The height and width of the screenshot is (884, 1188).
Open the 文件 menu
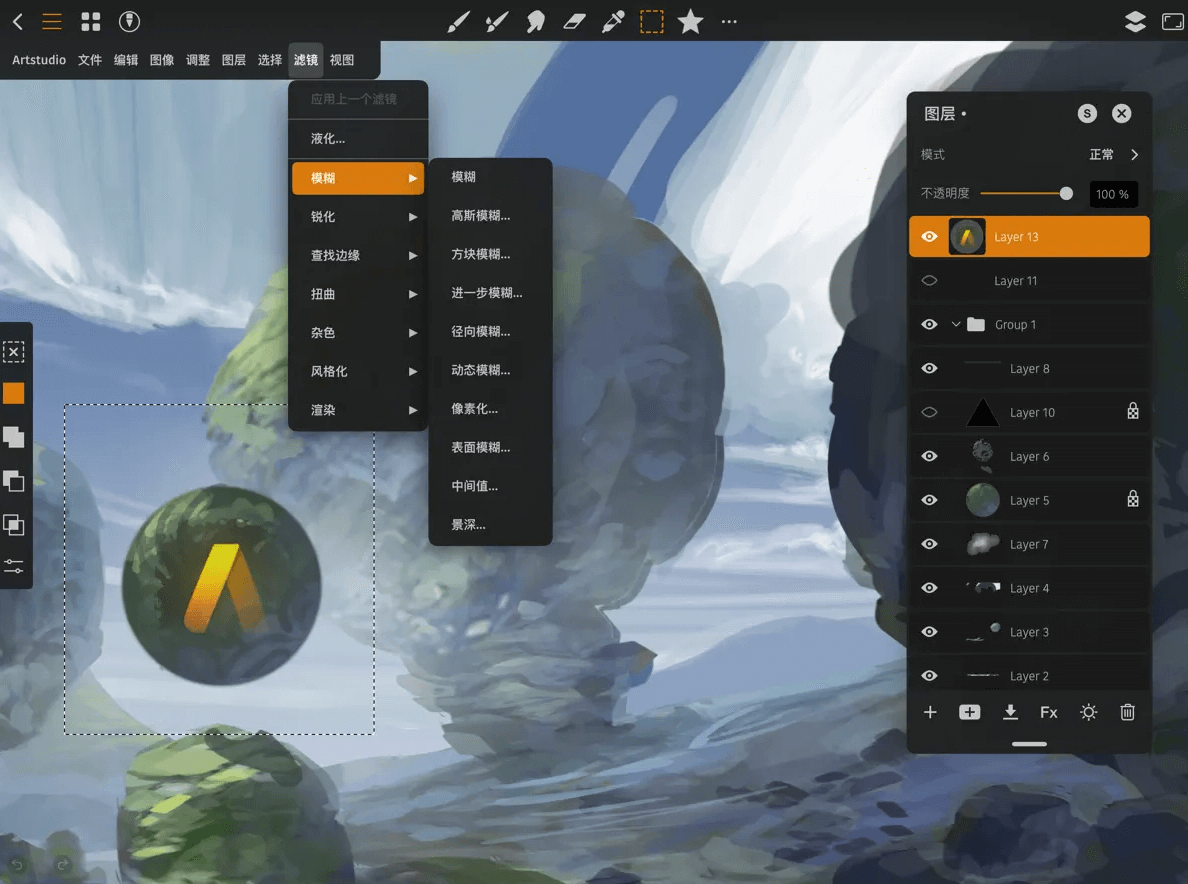(89, 60)
